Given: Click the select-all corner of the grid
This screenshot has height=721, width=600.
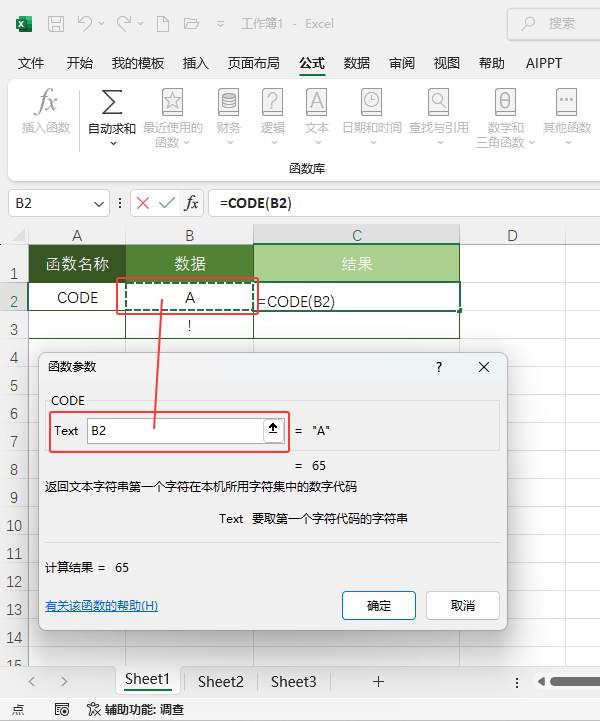Looking at the screenshot, I should pyautogui.click(x=19, y=235).
